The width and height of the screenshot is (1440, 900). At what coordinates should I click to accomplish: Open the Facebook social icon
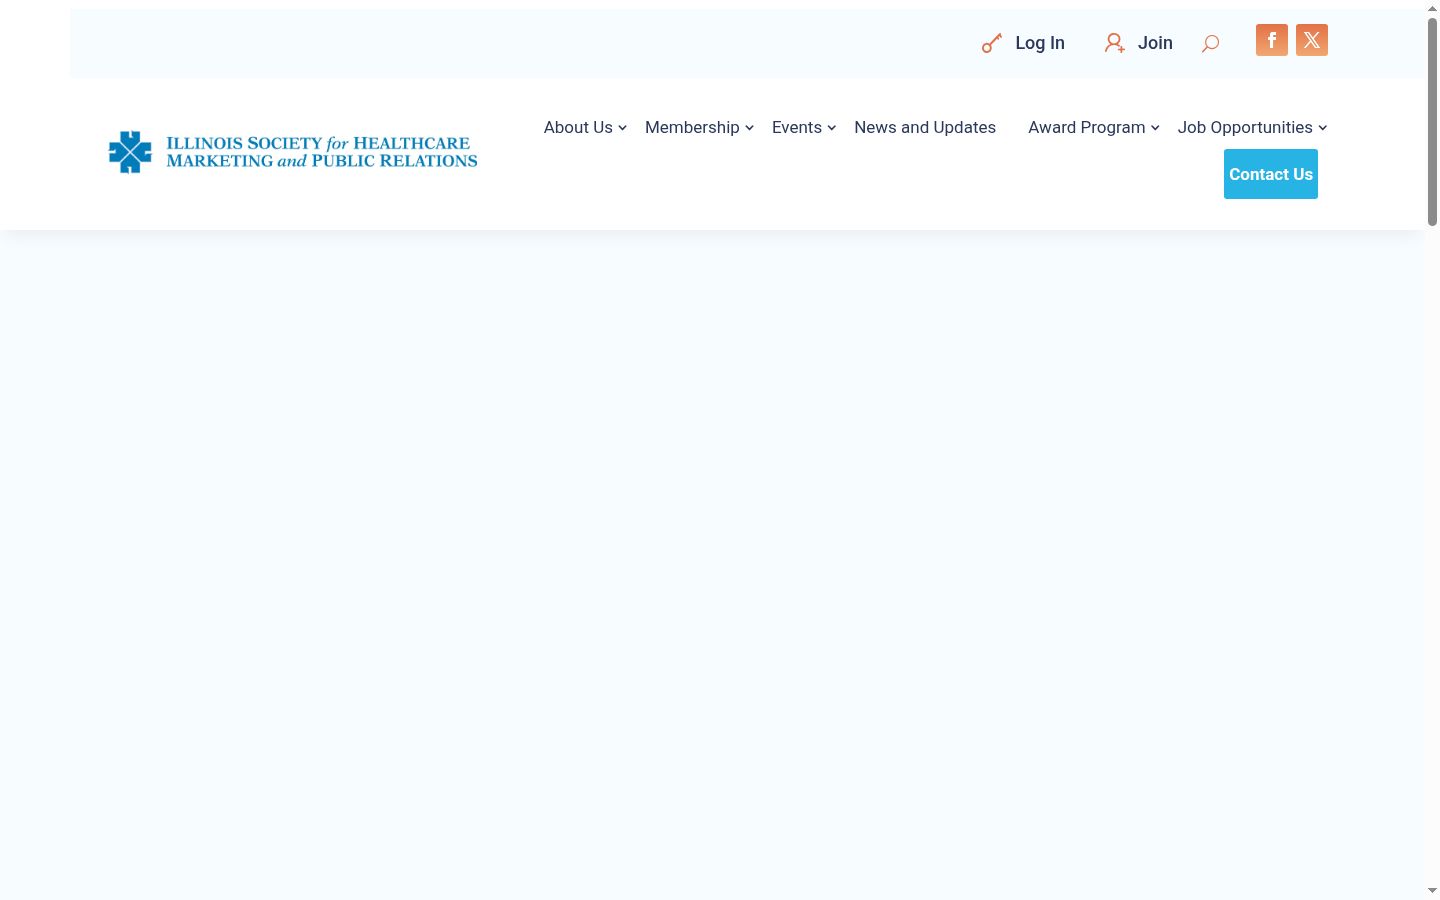1272,40
